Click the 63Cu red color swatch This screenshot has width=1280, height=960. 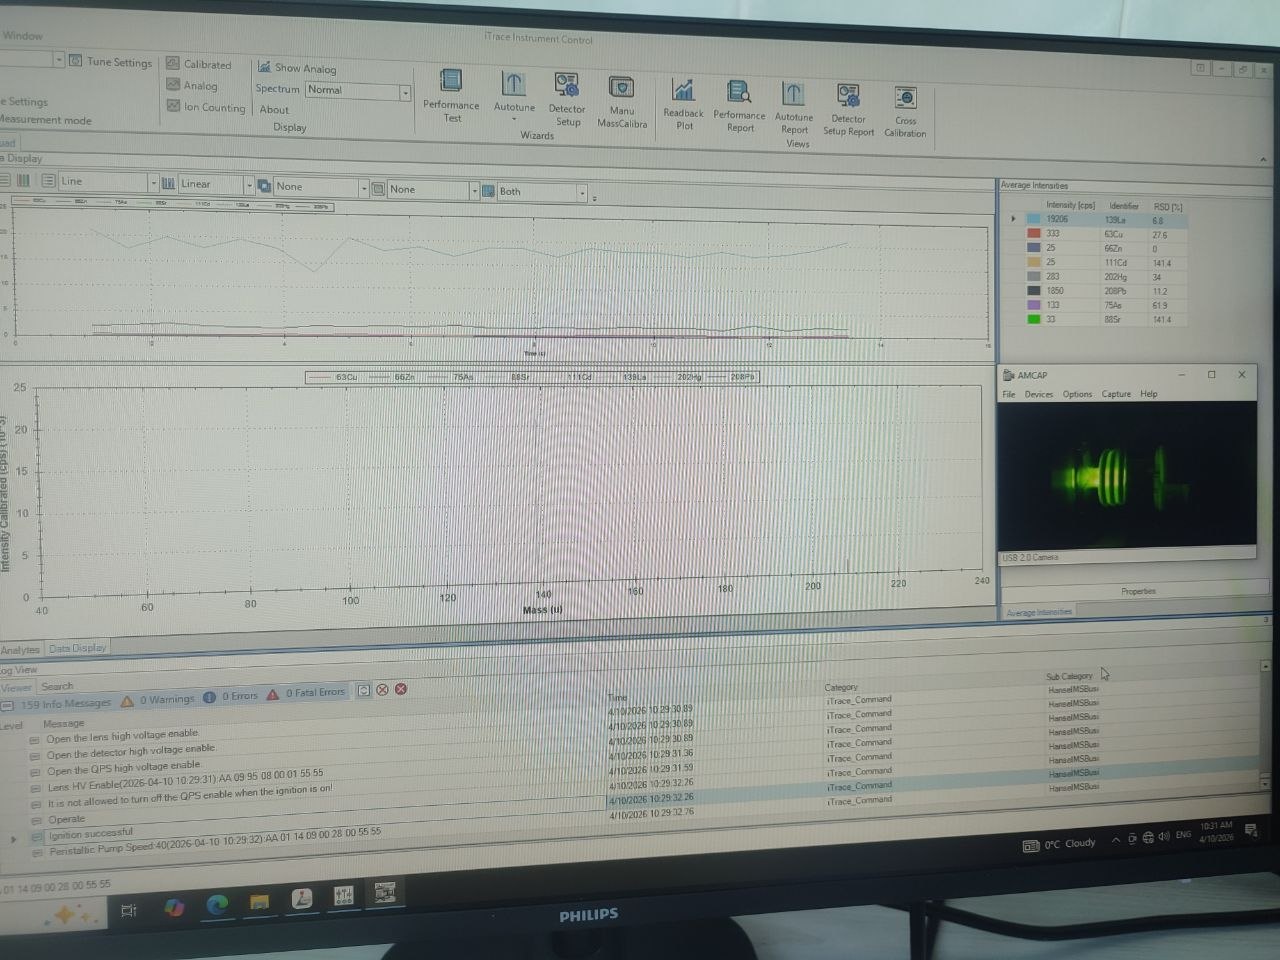[1033, 233]
